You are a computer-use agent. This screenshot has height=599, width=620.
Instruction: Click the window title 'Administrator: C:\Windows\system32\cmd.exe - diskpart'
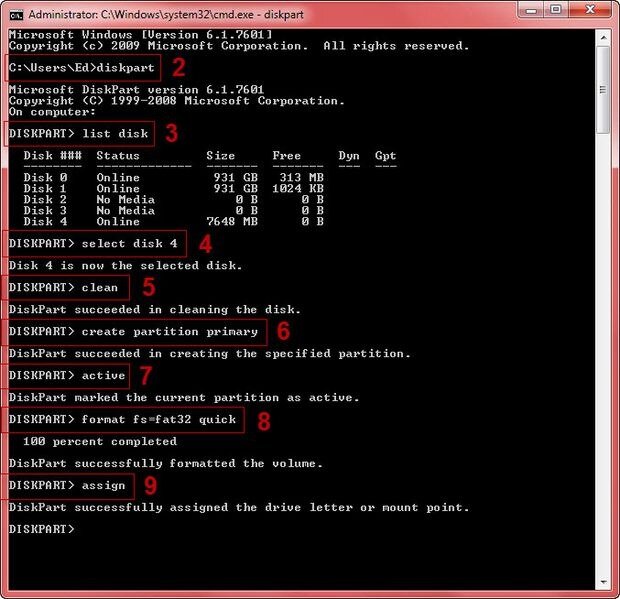pos(166,15)
